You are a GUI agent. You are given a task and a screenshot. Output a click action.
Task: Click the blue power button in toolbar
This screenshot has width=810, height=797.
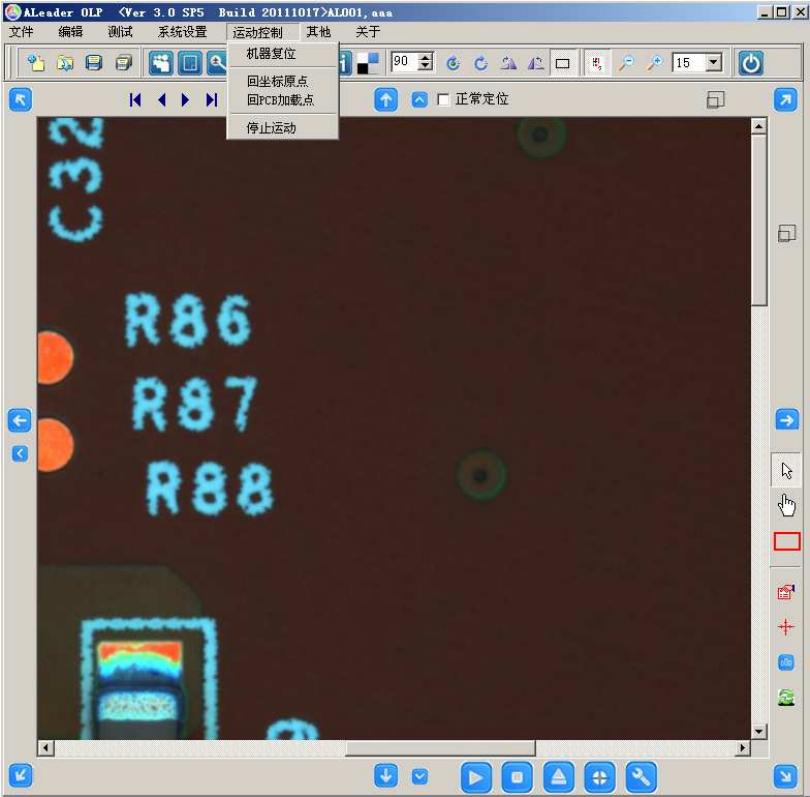pyautogui.click(x=750, y=63)
